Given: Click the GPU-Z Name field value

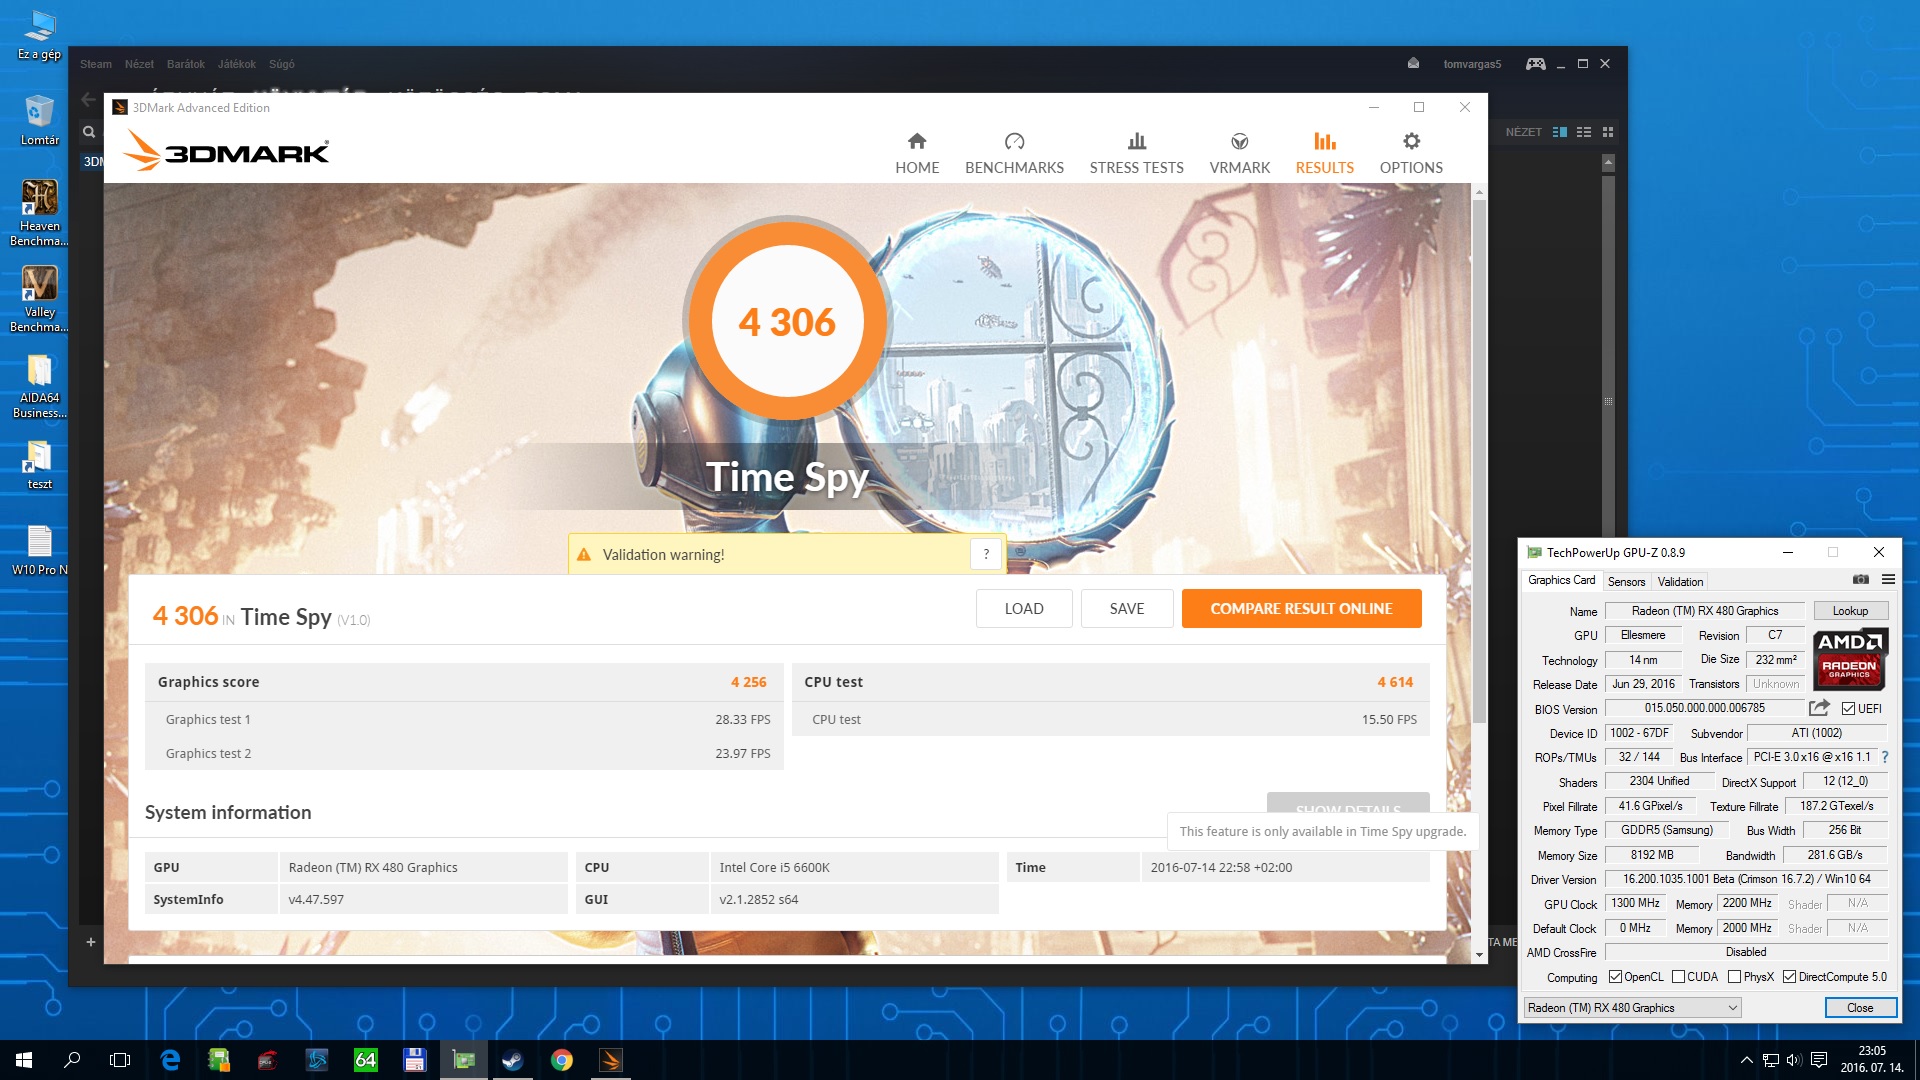Looking at the screenshot, I should point(1705,611).
